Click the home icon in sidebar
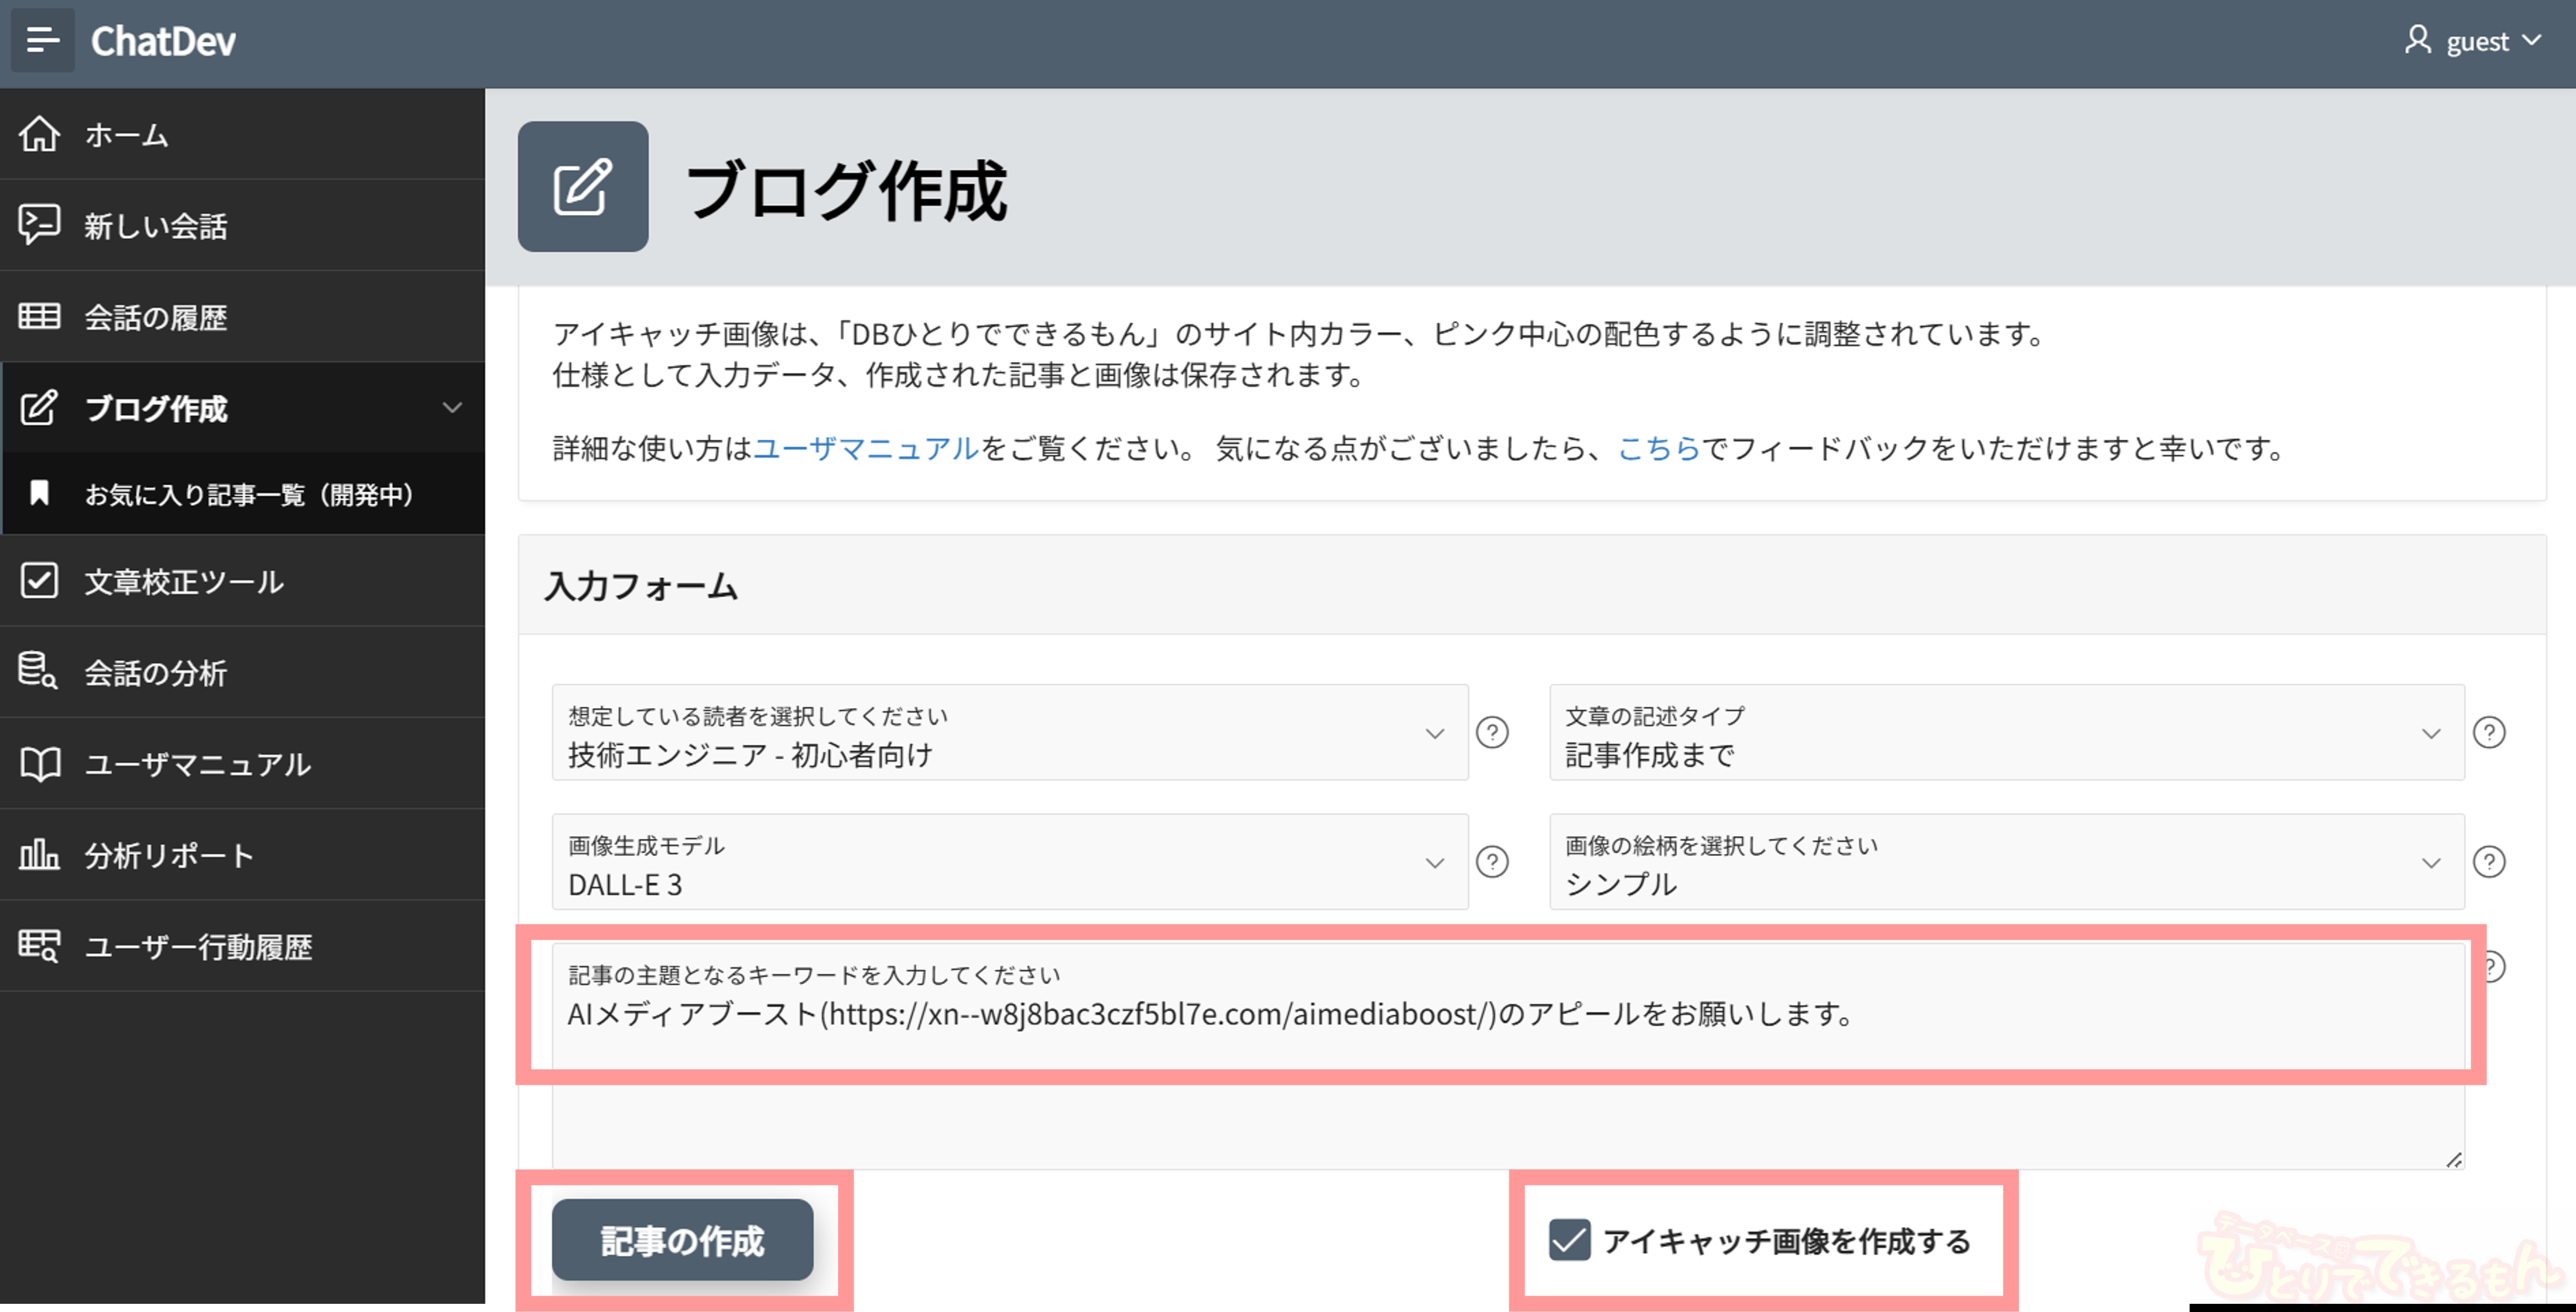The image size is (2576, 1312). [40, 134]
